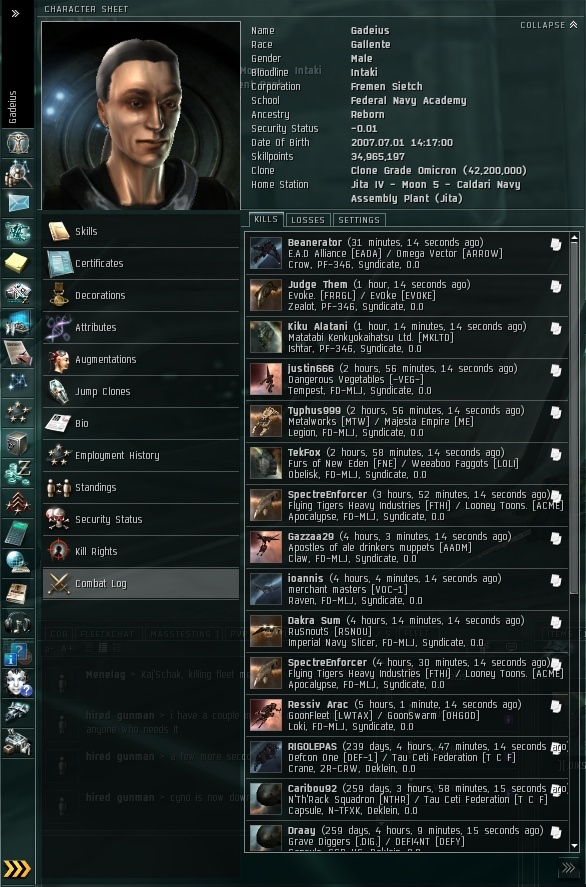Screen dimensions: 586x887
Task: Open the mail envelope icon in sidebar
Action: coord(18,202)
